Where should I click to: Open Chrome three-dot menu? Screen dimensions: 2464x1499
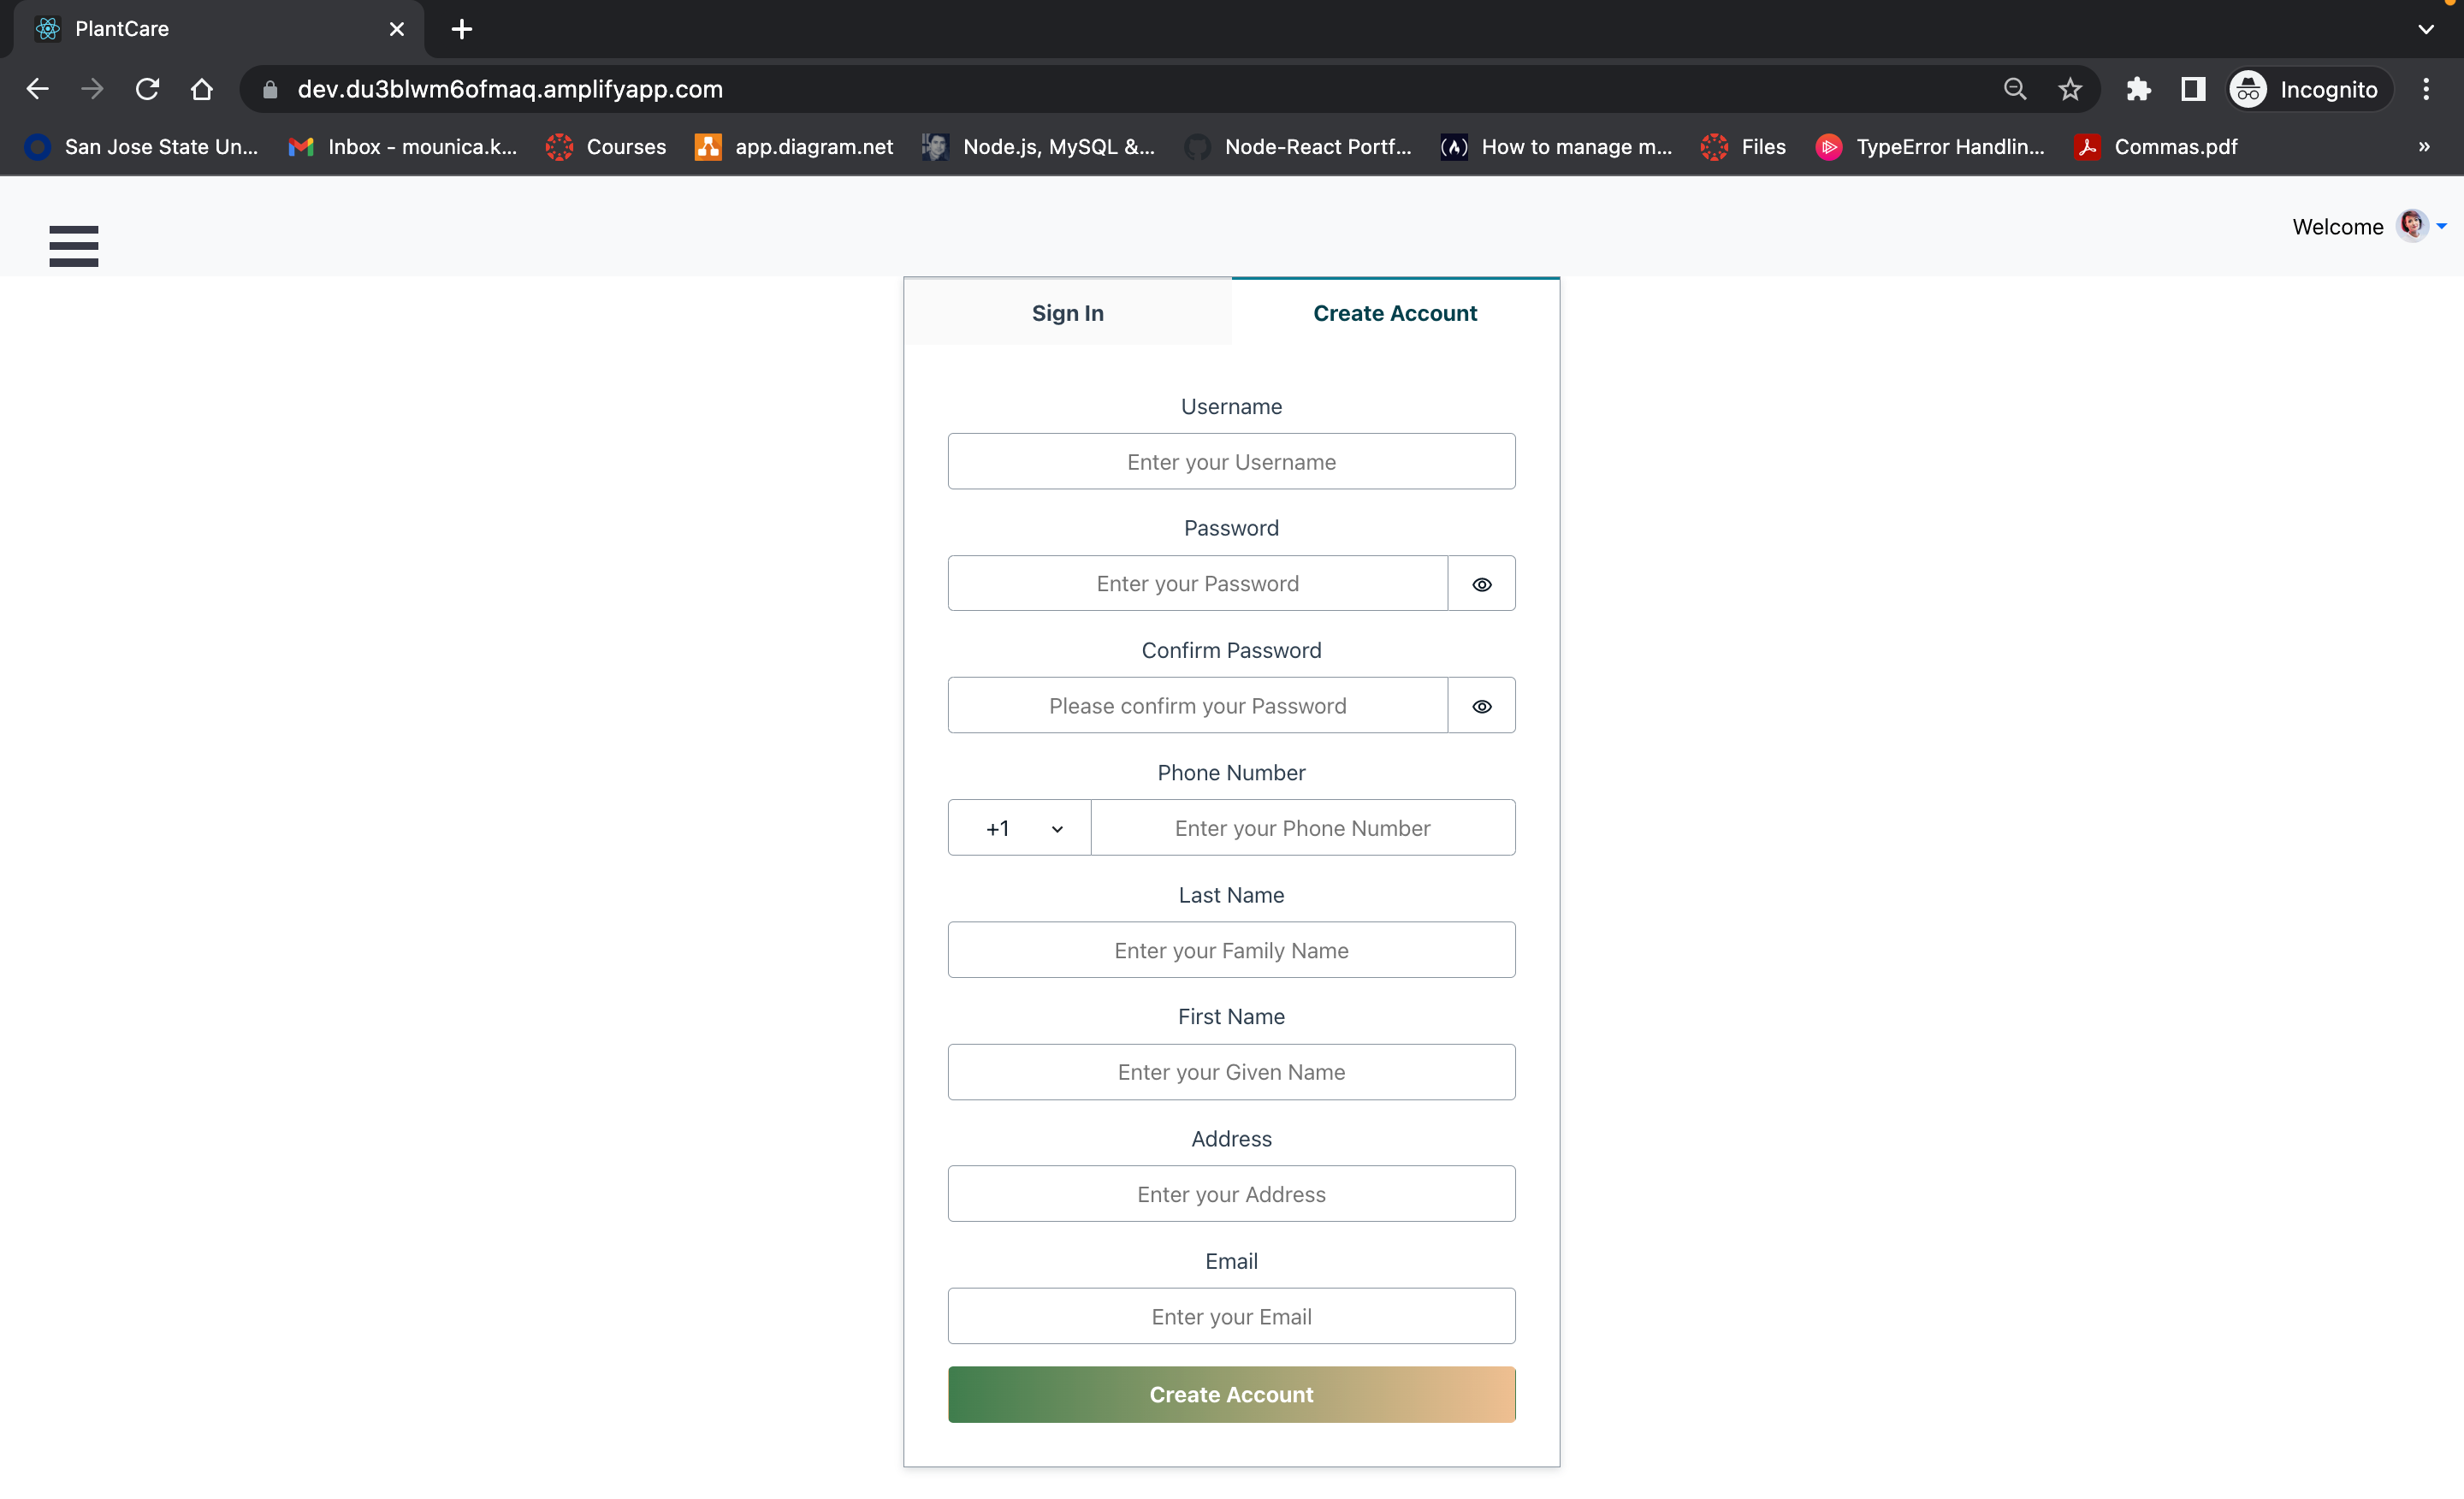coord(2425,89)
